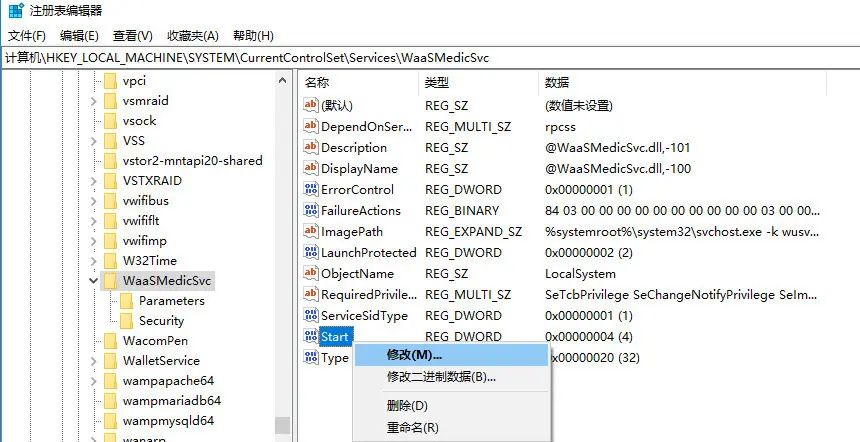Click the REG_BINARY type cell
860x442 pixels.
pos(462,211)
